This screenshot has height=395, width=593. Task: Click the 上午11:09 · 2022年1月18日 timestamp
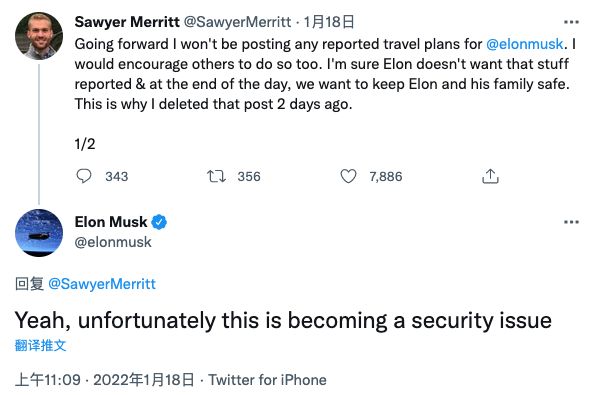[104, 379]
